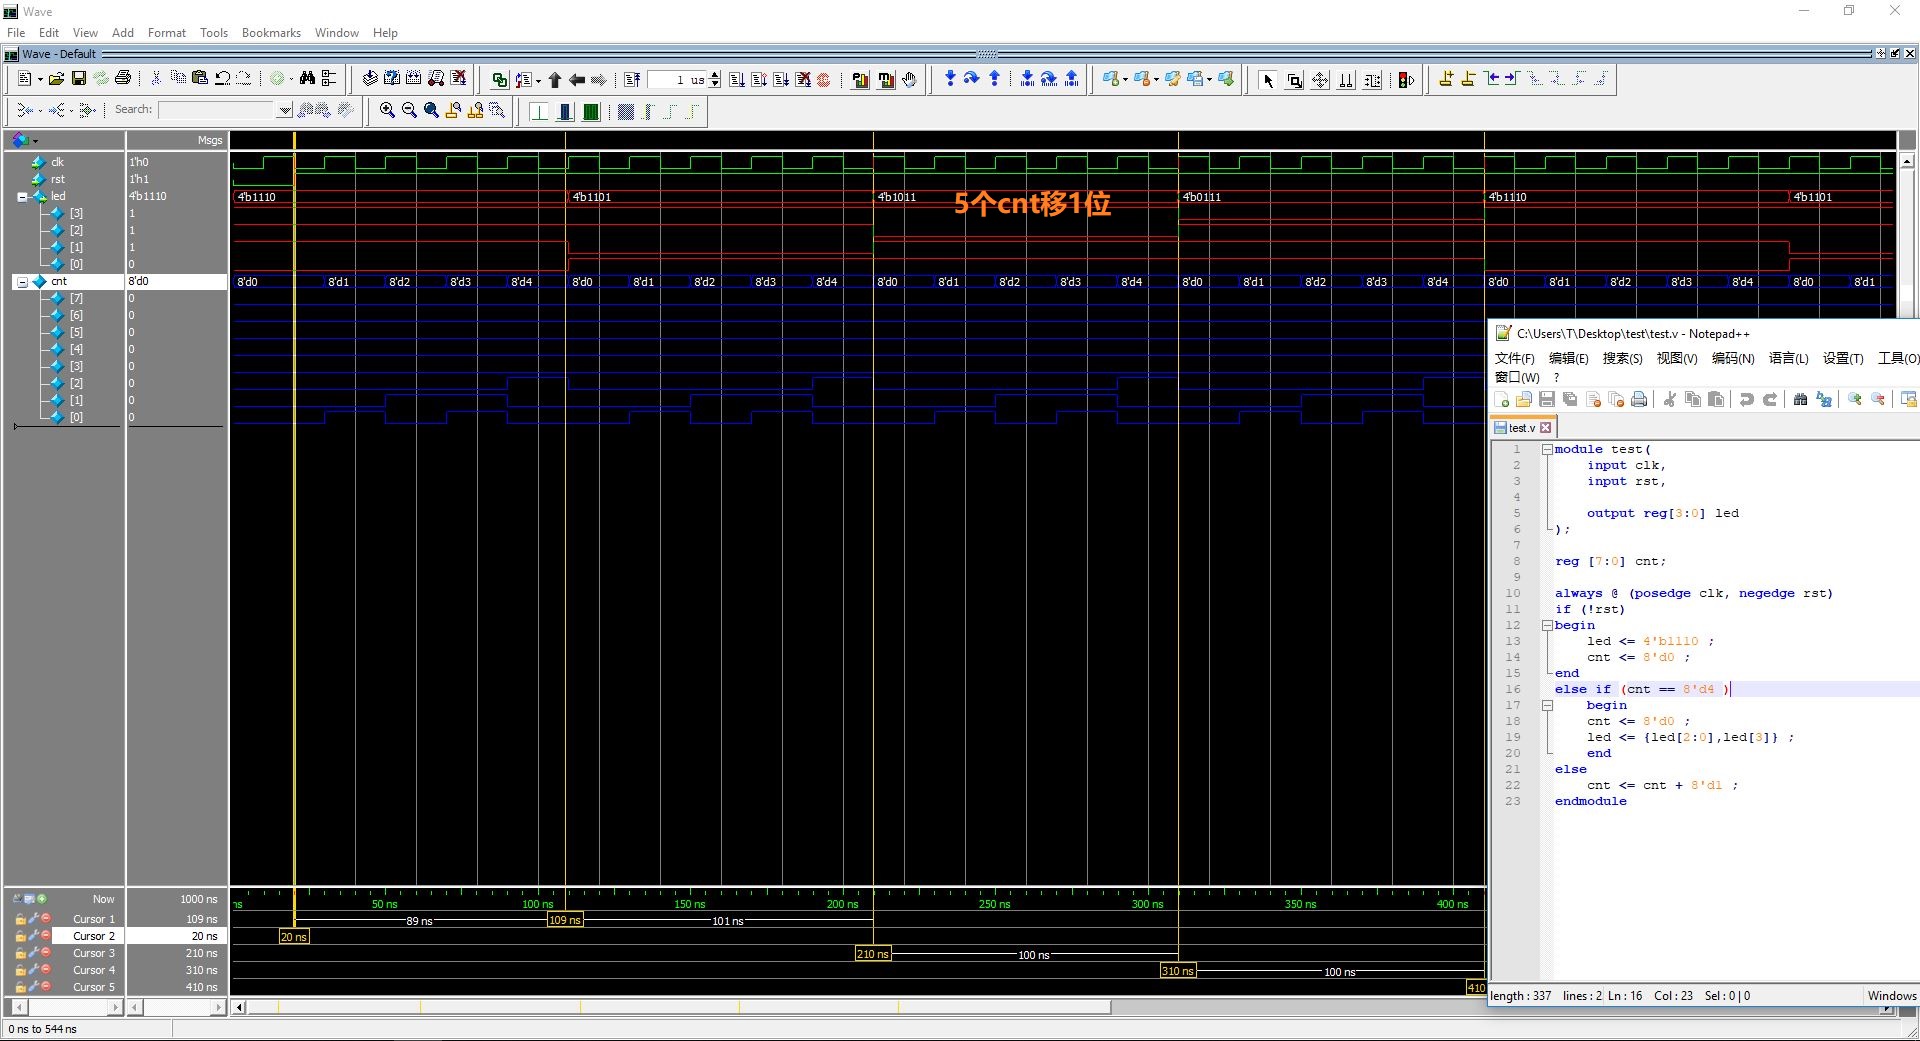Click the red remove icon for Cursor 1
The width and height of the screenshot is (1920, 1041).
pos(46,919)
